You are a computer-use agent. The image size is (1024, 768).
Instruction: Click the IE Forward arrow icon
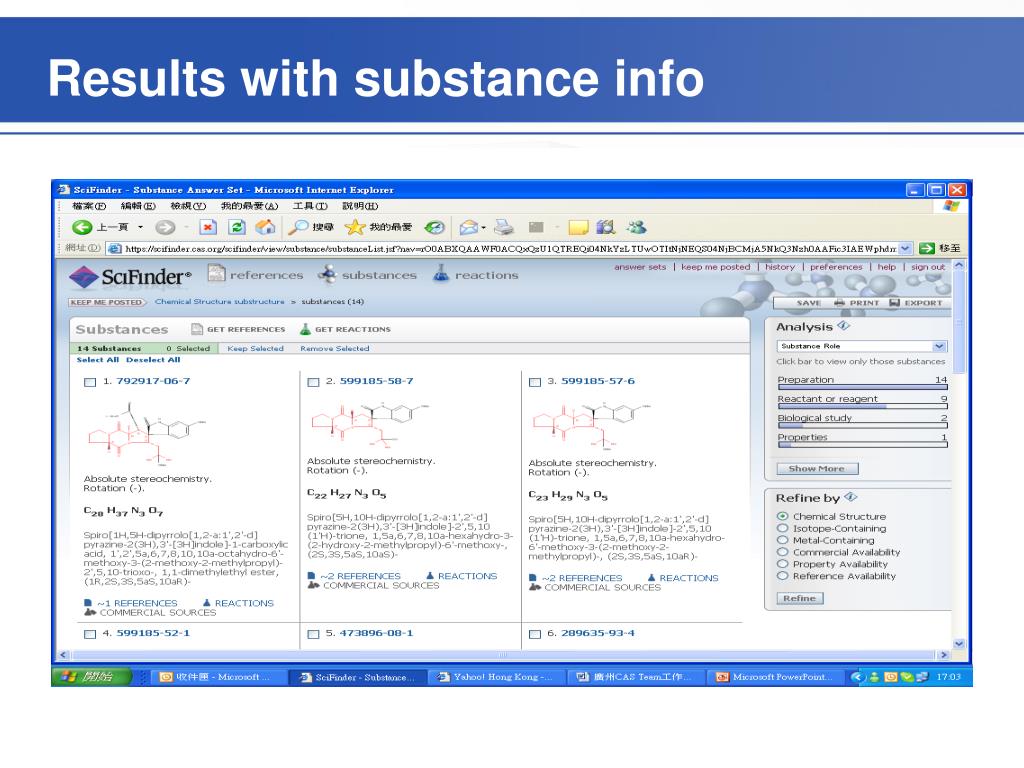(165, 227)
